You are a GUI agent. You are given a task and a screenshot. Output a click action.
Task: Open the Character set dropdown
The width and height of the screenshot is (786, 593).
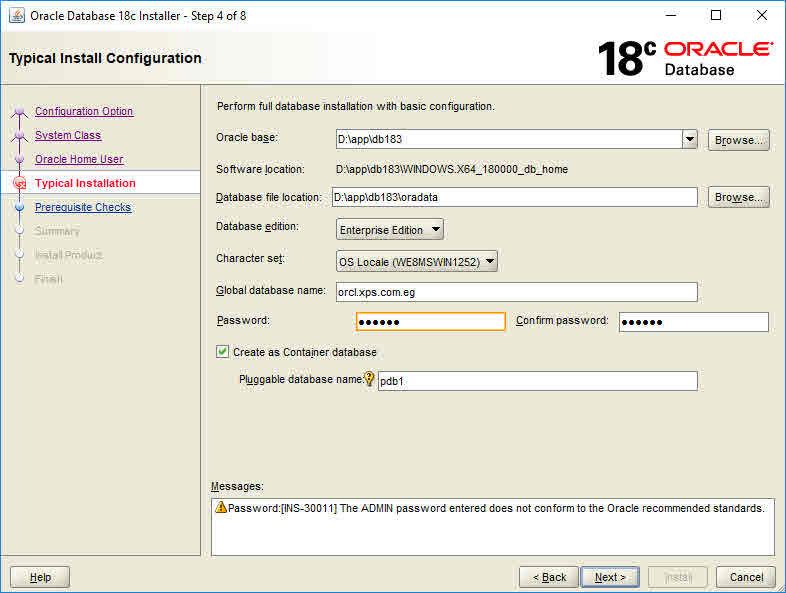point(417,262)
